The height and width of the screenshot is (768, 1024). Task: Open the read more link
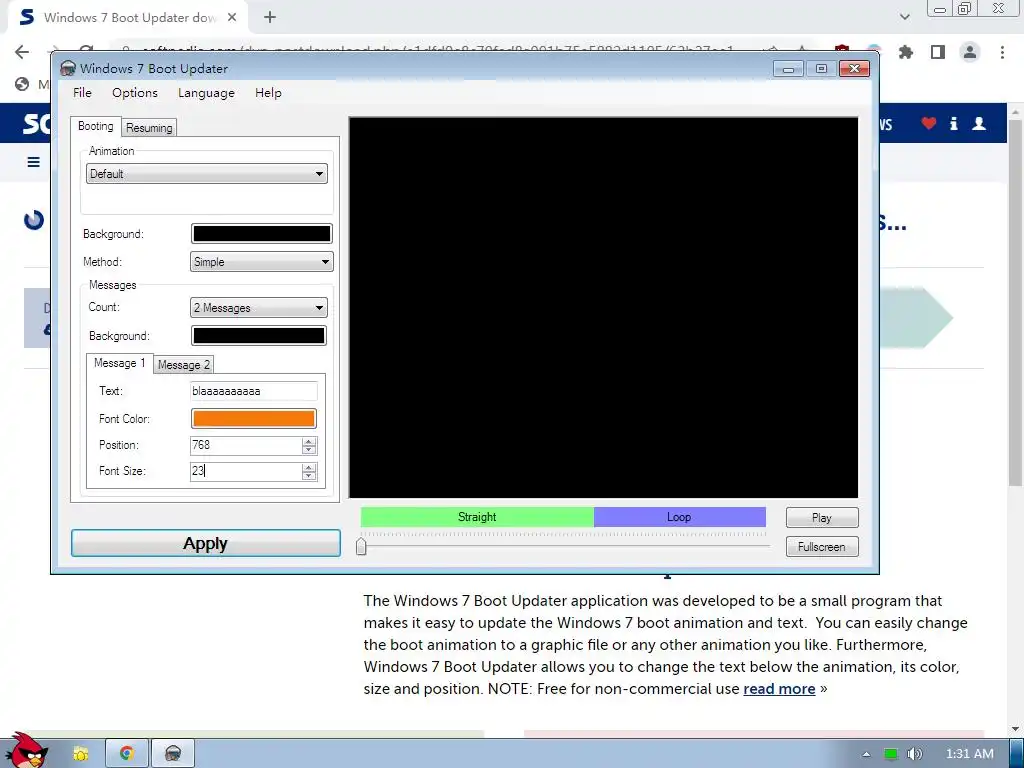[x=779, y=689]
